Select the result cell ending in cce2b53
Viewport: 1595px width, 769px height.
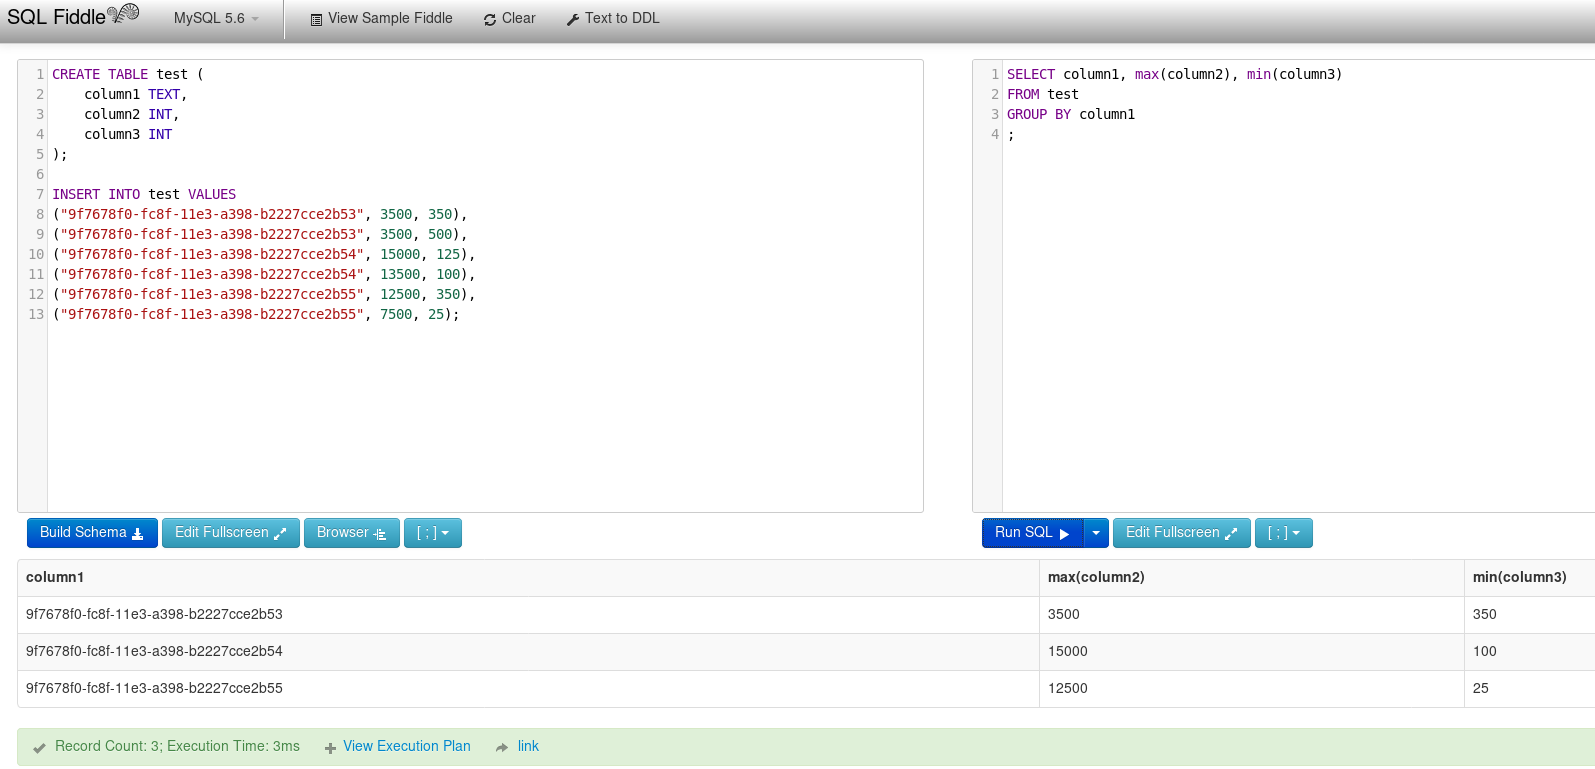pos(528,614)
